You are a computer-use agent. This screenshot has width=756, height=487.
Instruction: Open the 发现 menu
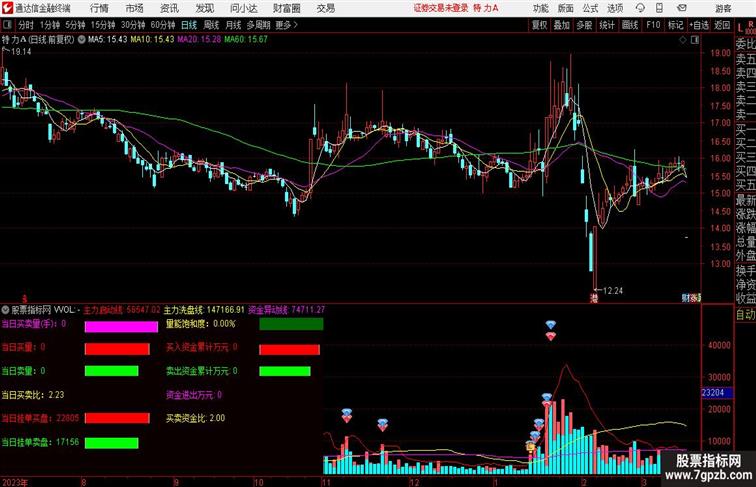coord(204,8)
